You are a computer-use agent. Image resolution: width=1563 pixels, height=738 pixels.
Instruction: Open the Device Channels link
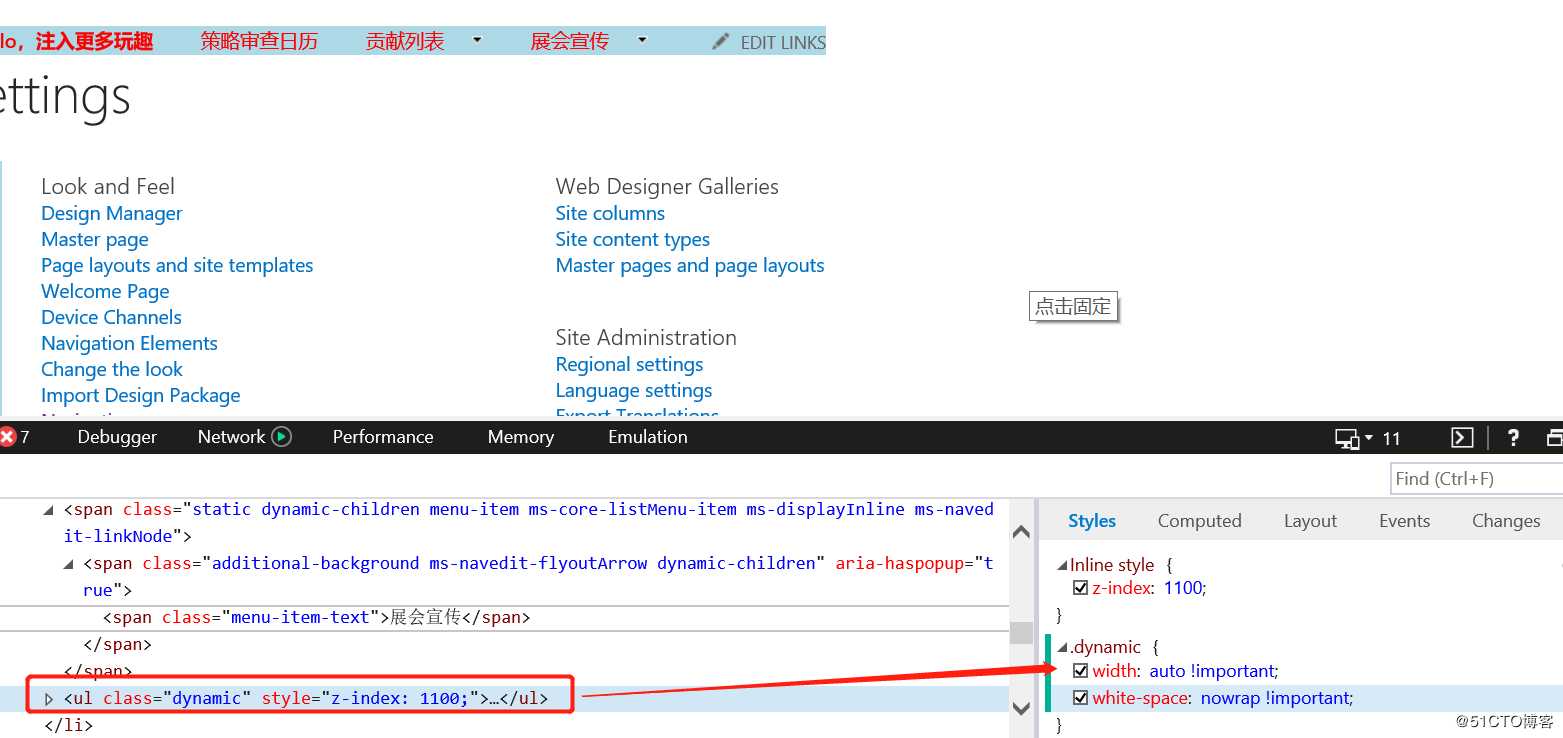click(111, 317)
